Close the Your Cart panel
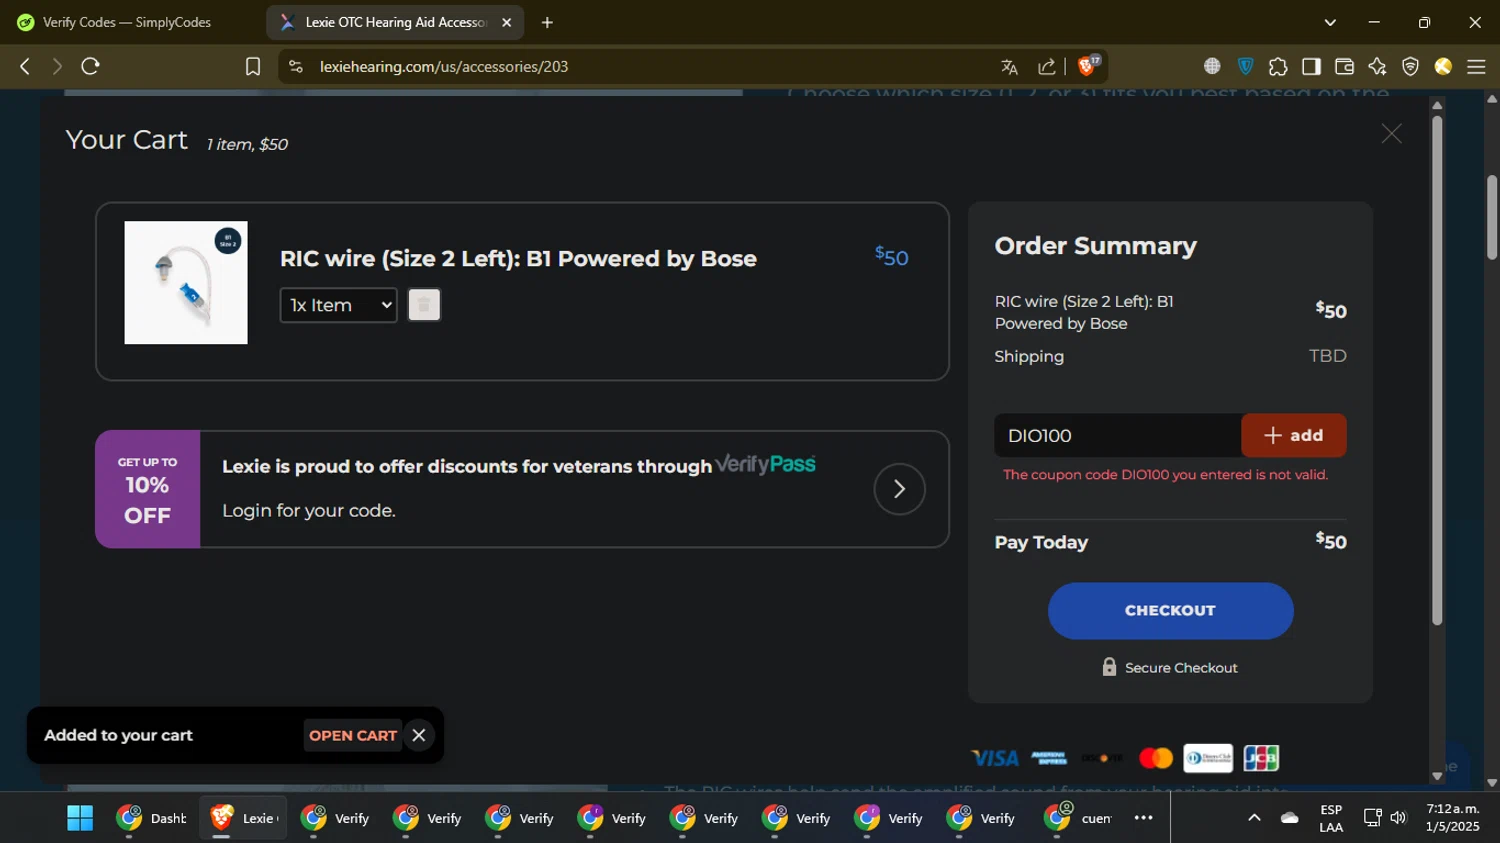 (1391, 134)
